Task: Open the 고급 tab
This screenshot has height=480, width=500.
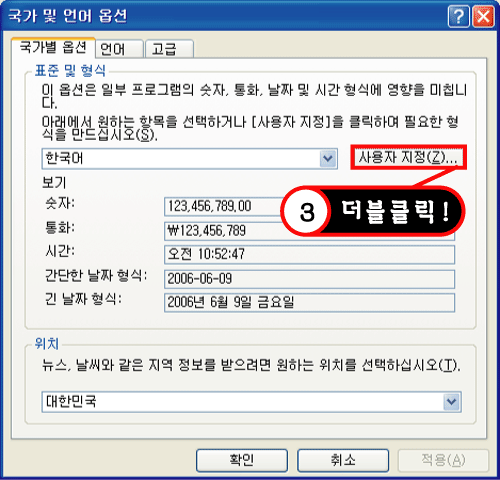Action: click(169, 49)
